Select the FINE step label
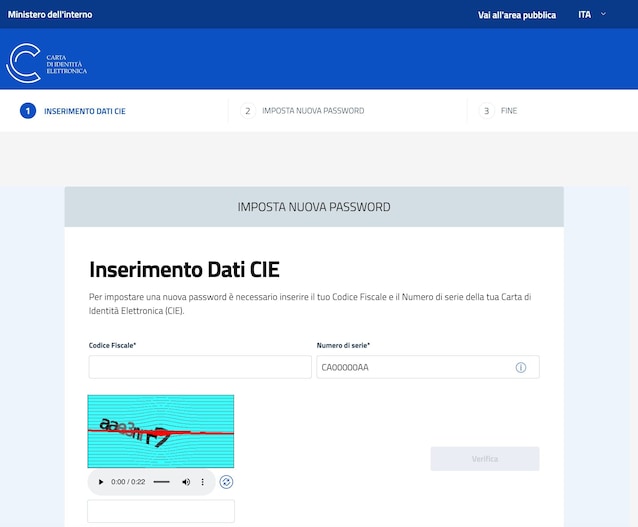This screenshot has height=527, width=638. pos(509,111)
